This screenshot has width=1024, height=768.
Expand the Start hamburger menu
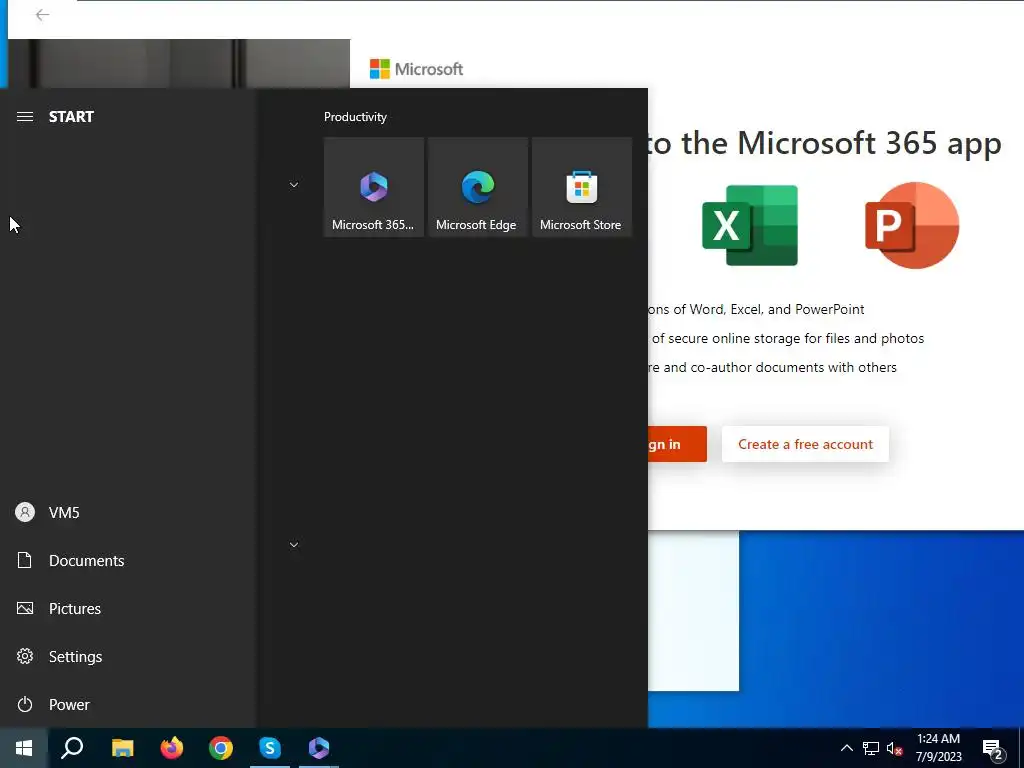click(25, 116)
